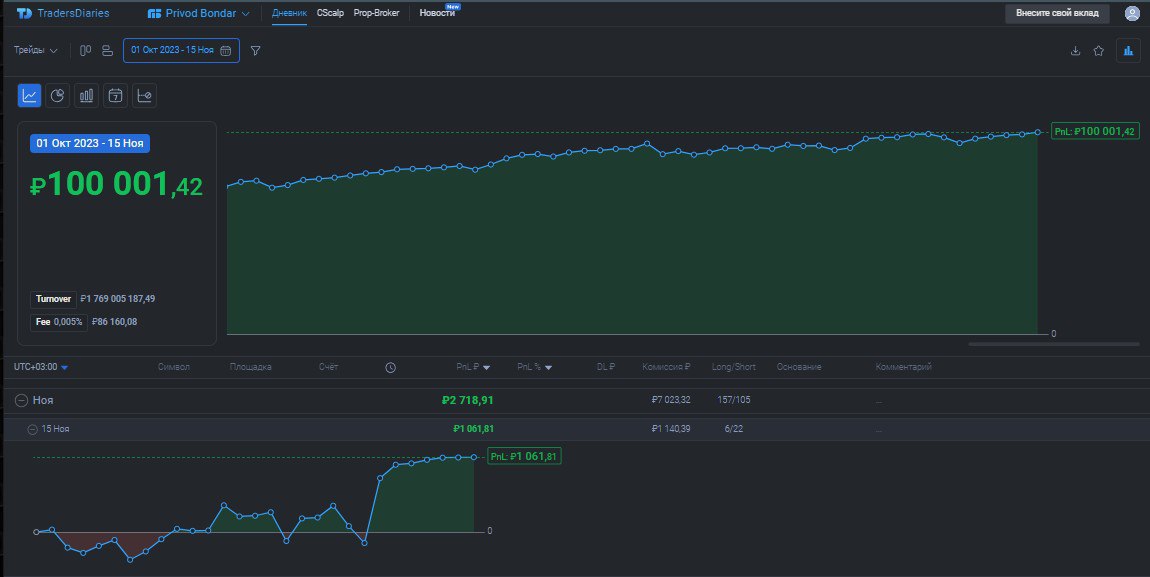Viewport: 1150px width, 577px height.
Task: Open the CScalp tab
Action: tap(330, 13)
